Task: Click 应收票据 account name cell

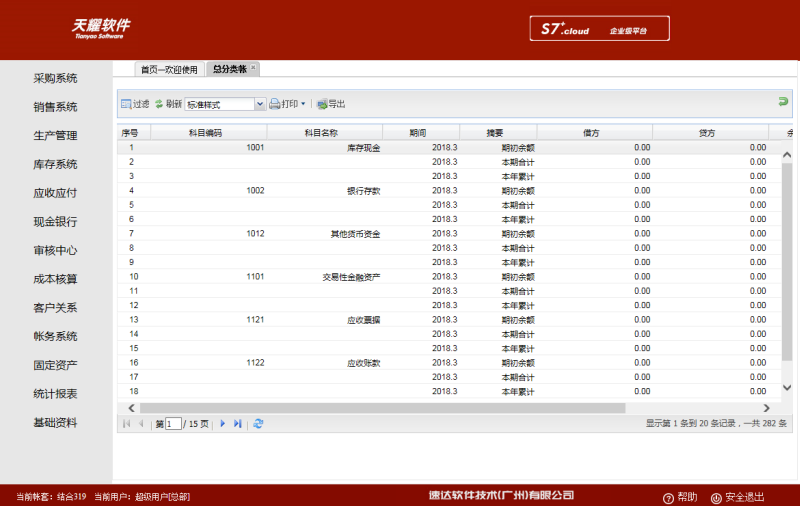Action: pyautogui.click(x=324, y=319)
